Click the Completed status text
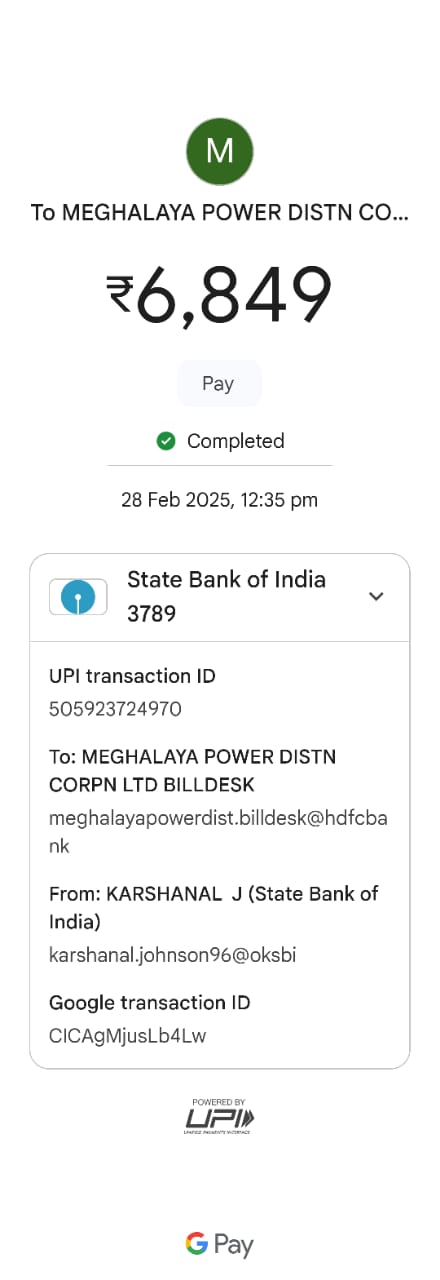Screen dimensions: 440x1280 tap(236, 441)
